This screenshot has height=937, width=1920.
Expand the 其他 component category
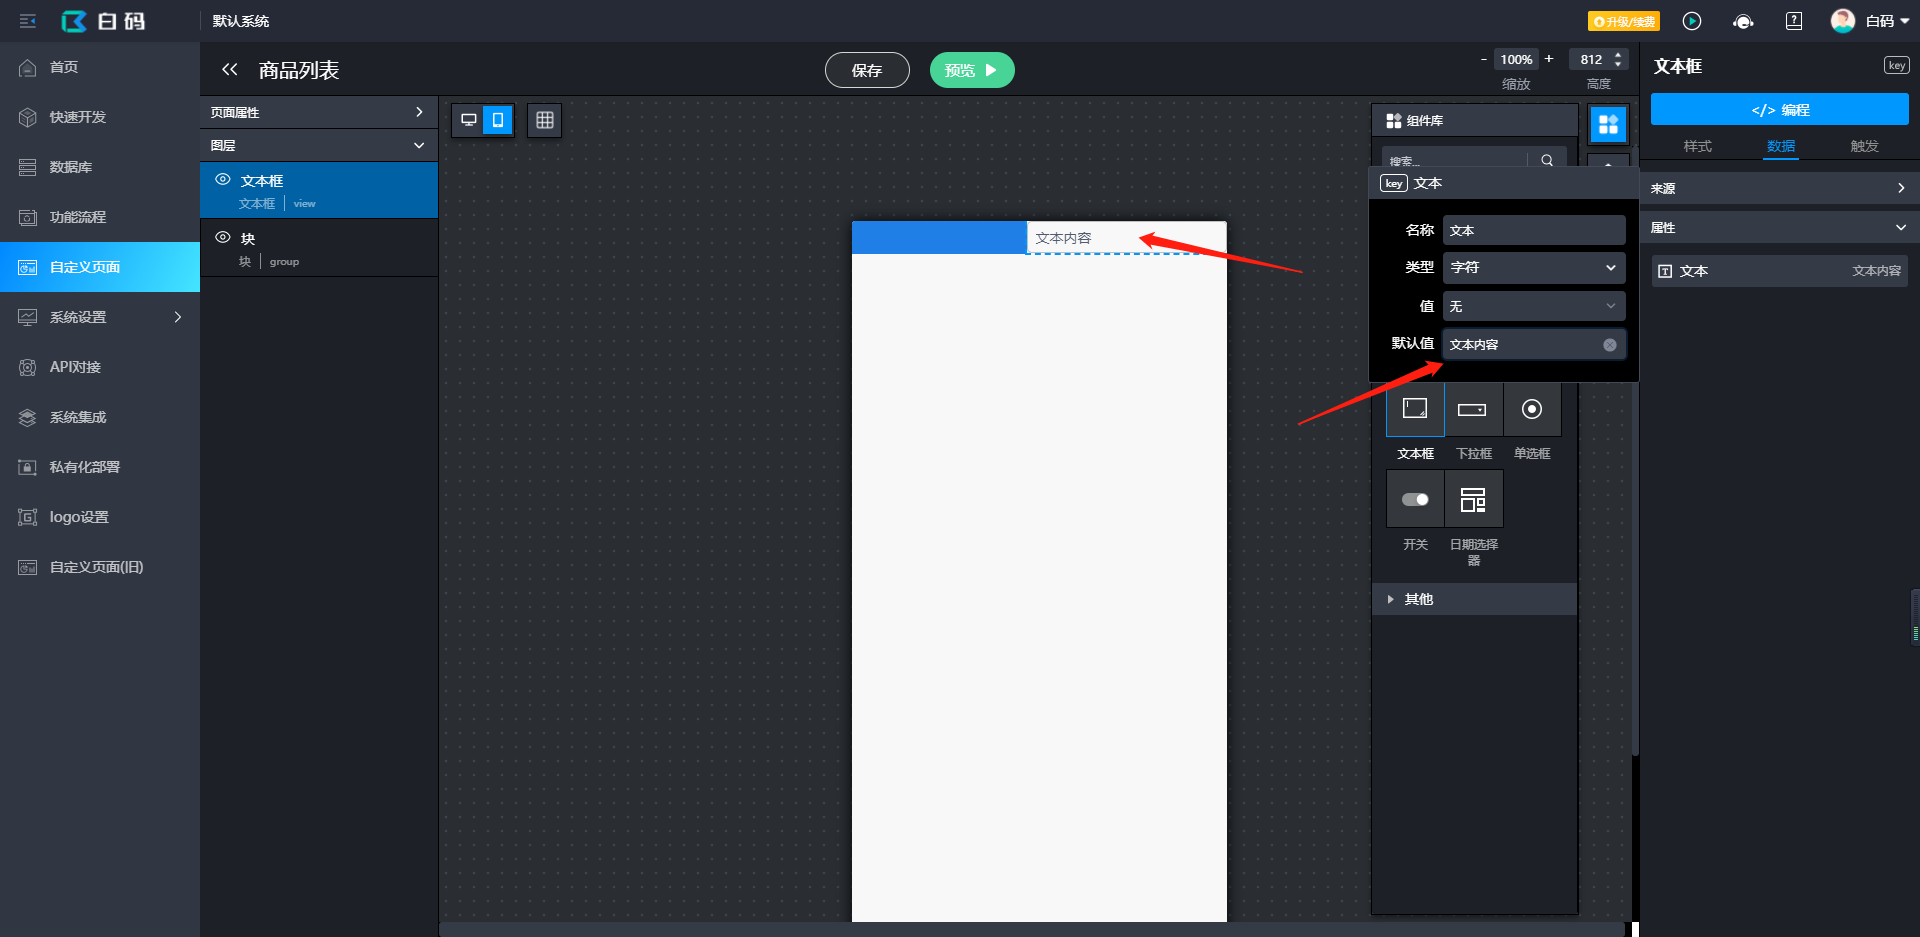click(x=1474, y=599)
